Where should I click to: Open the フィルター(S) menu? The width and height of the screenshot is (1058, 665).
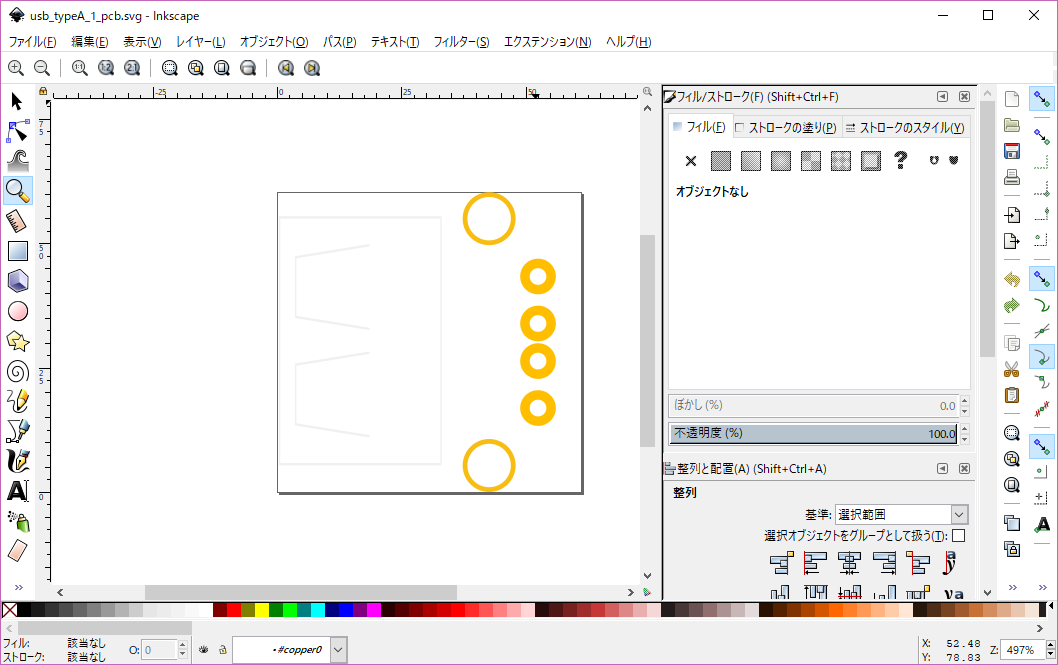[461, 42]
